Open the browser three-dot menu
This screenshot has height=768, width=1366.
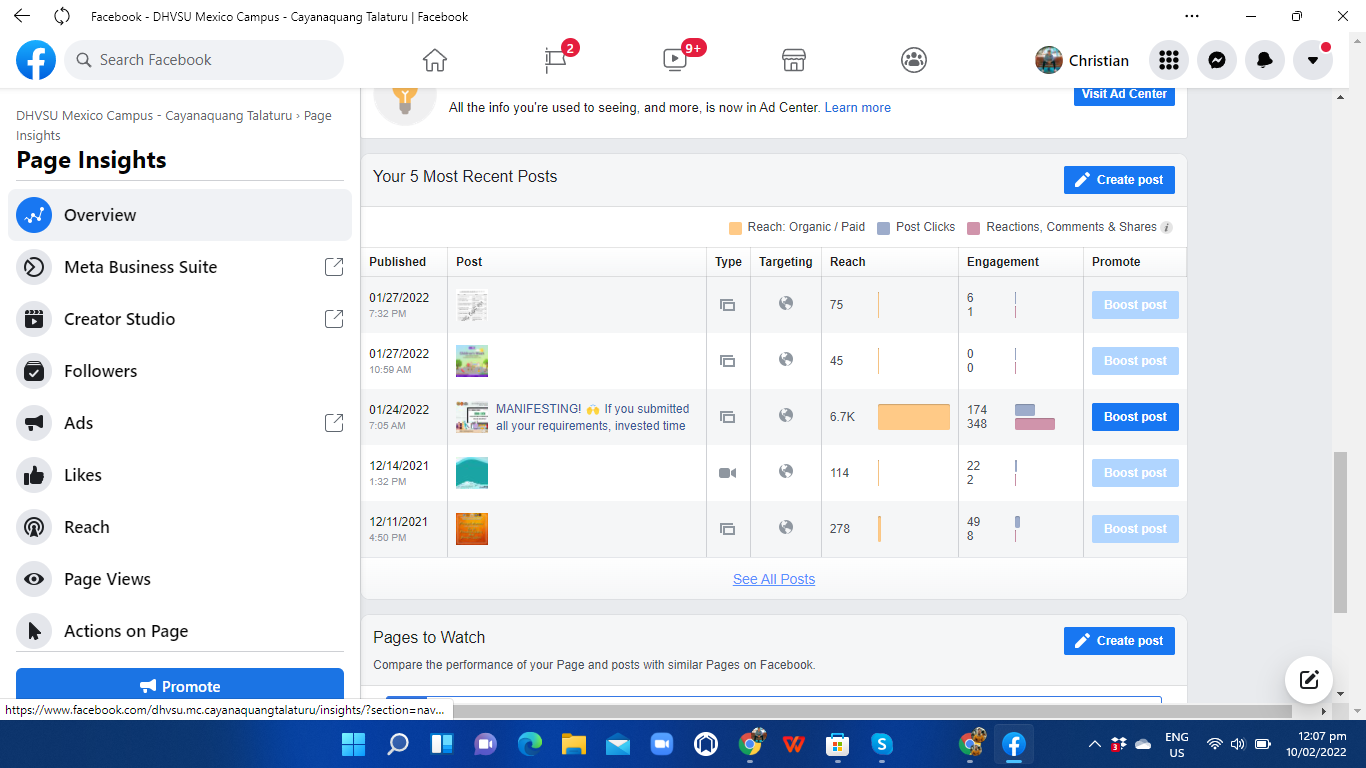pos(1191,16)
